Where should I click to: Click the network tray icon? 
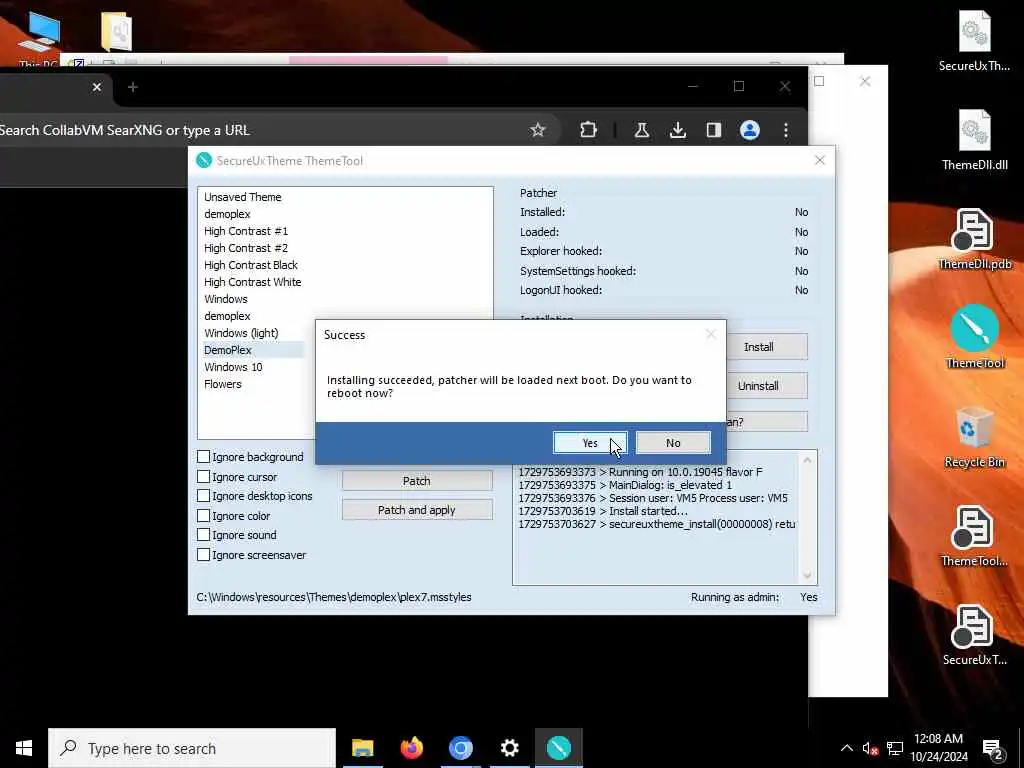[x=895, y=748]
